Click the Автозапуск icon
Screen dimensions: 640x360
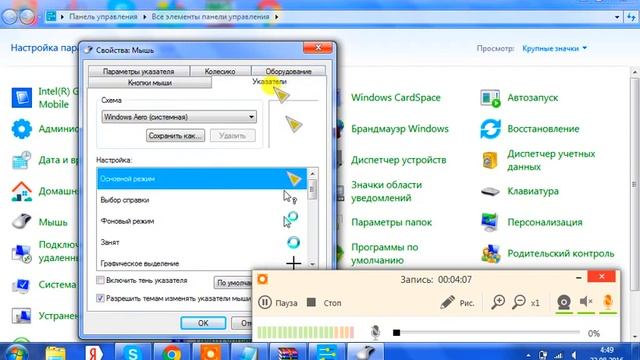[490, 98]
